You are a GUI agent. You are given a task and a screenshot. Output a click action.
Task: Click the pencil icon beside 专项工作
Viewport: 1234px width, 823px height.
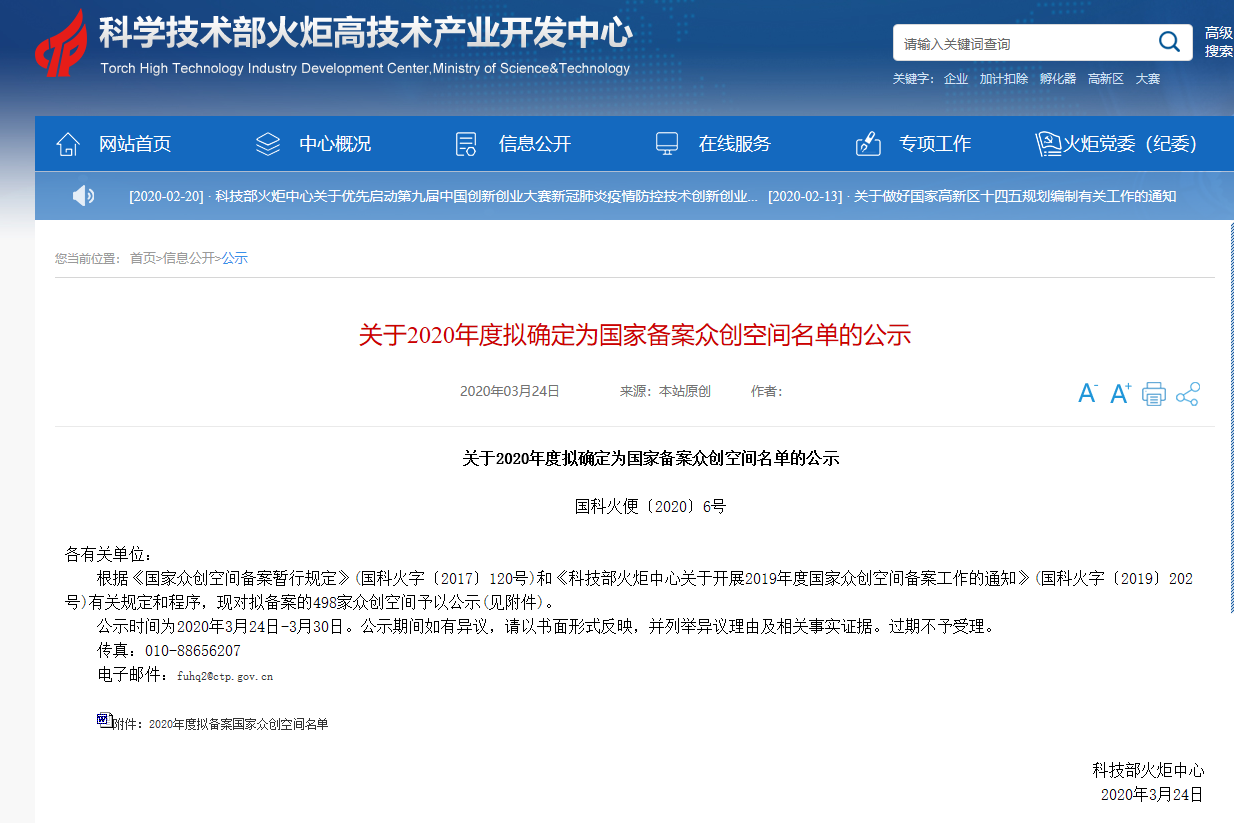868,144
